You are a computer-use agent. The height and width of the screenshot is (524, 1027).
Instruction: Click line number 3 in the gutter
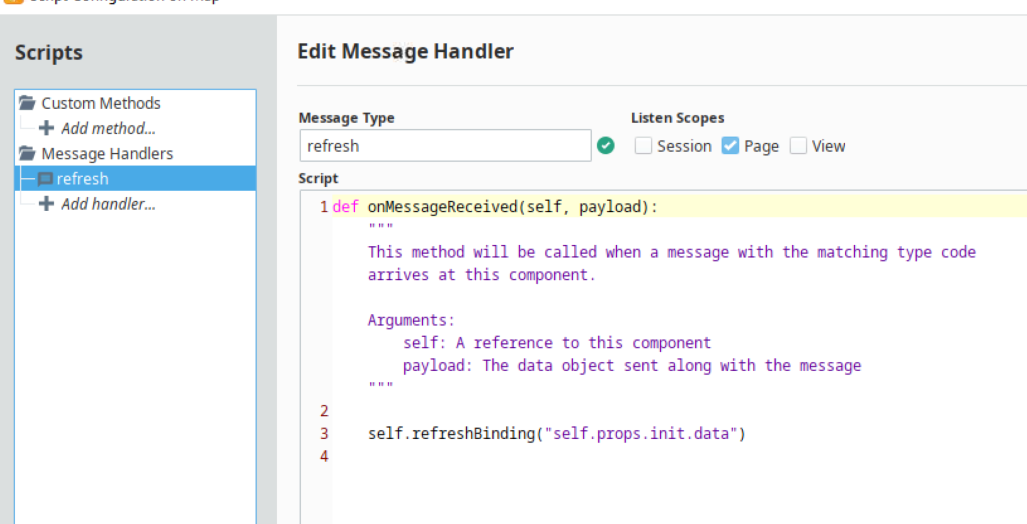tap(324, 434)
